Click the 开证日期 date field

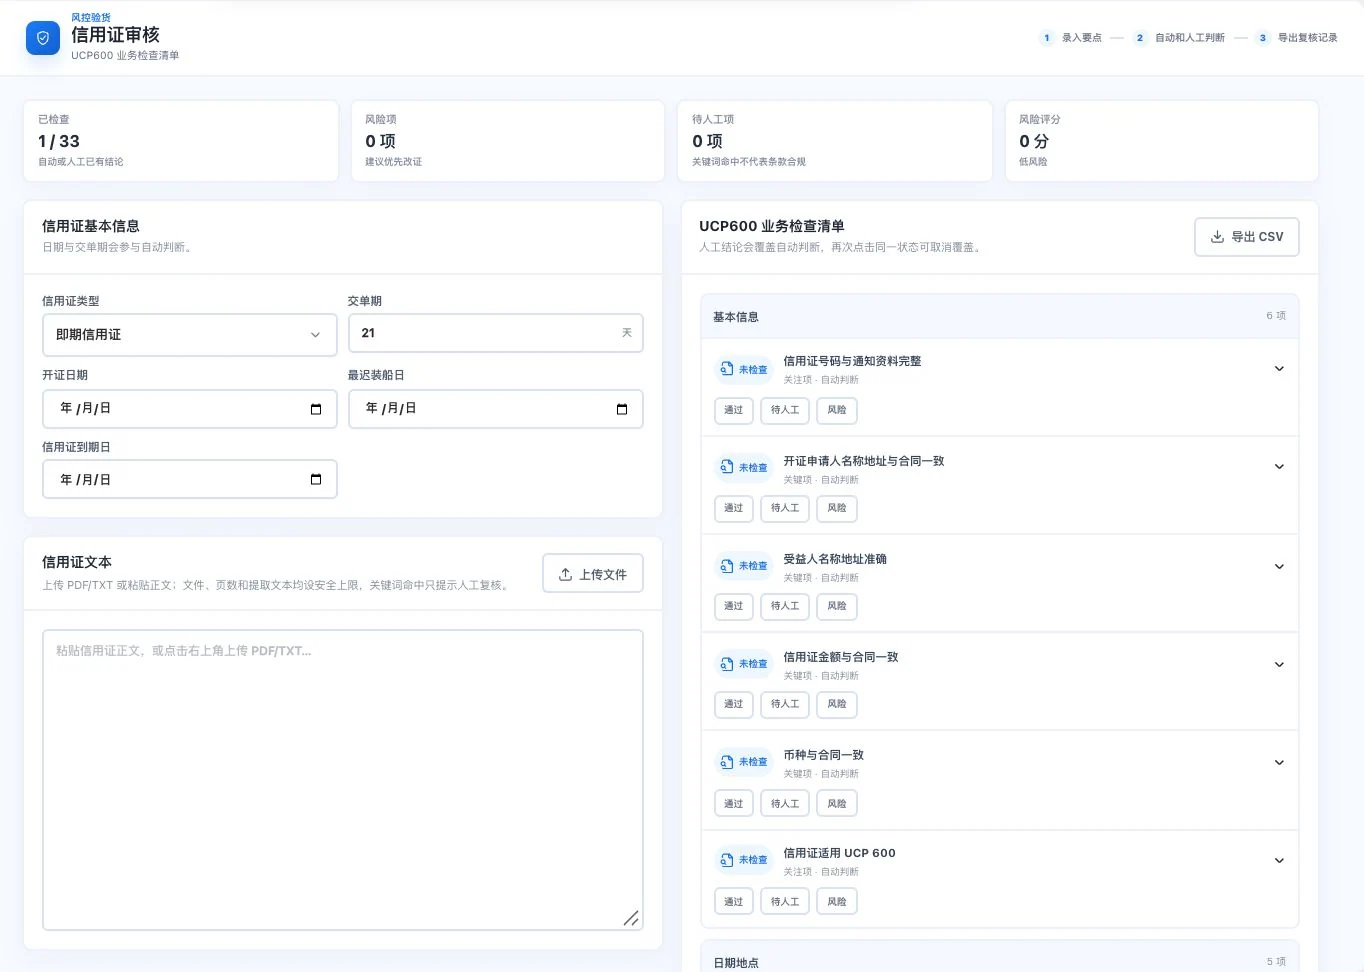pos(190,409)
